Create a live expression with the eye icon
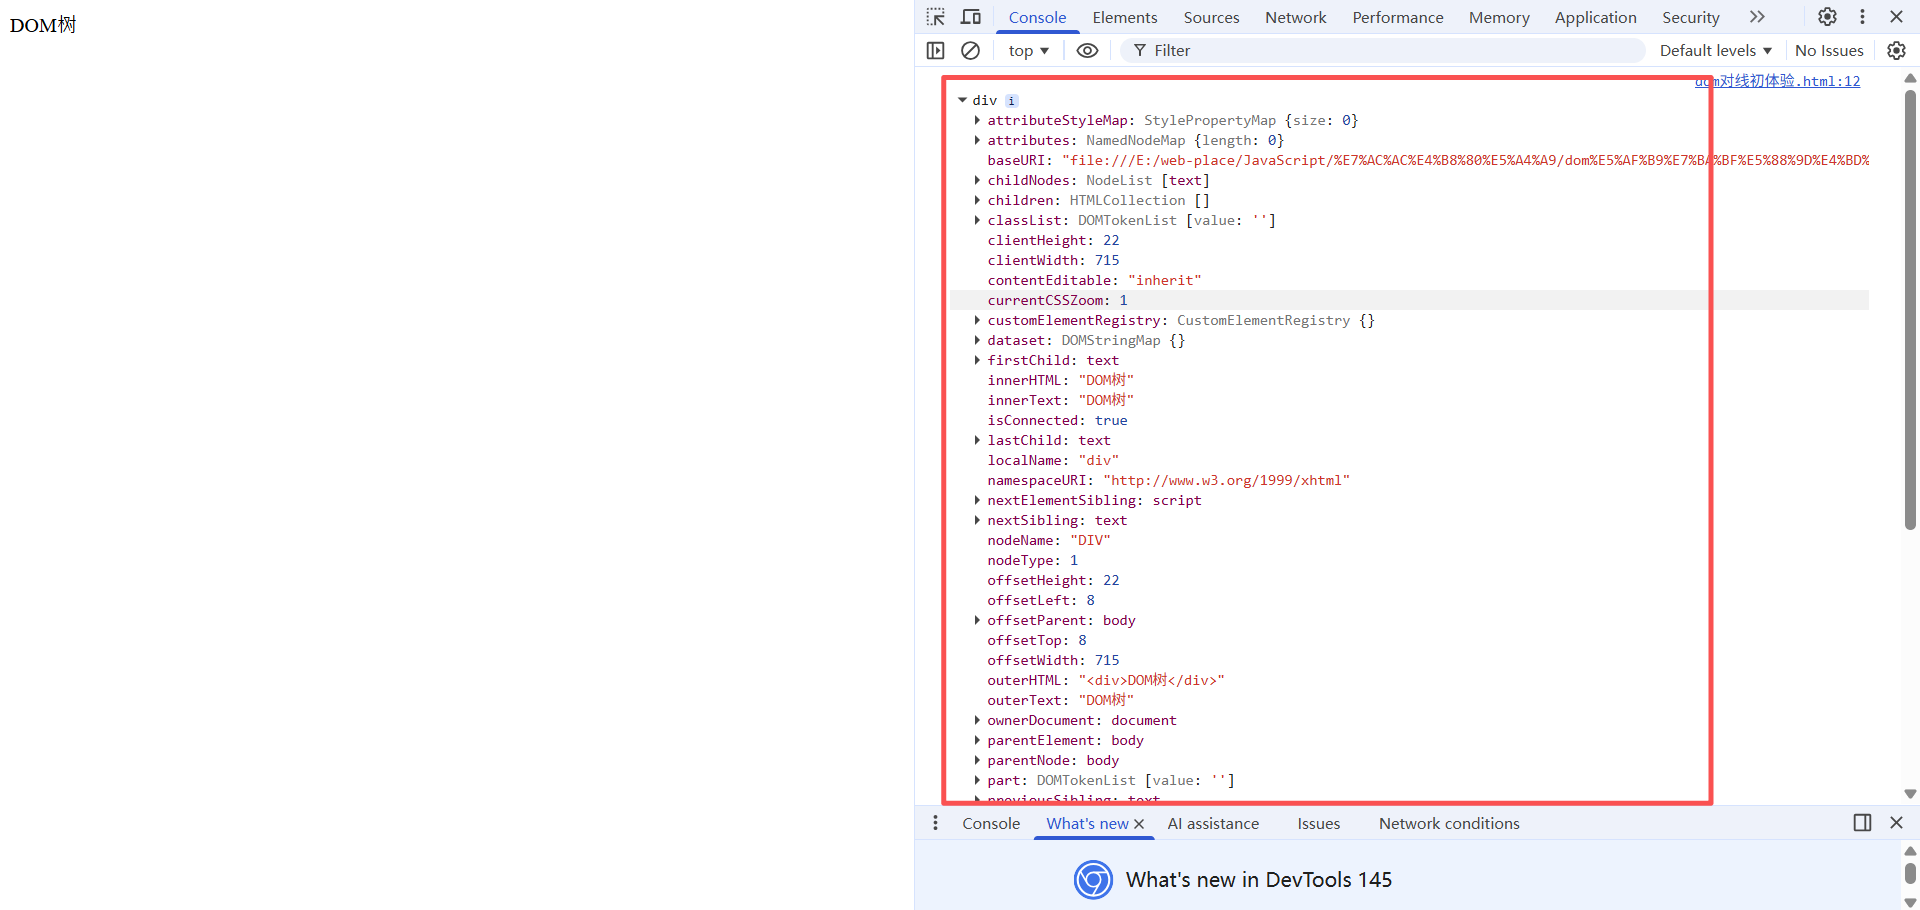The height and width of the screenshot is (910, 1920). click(x=1087, y=50)
